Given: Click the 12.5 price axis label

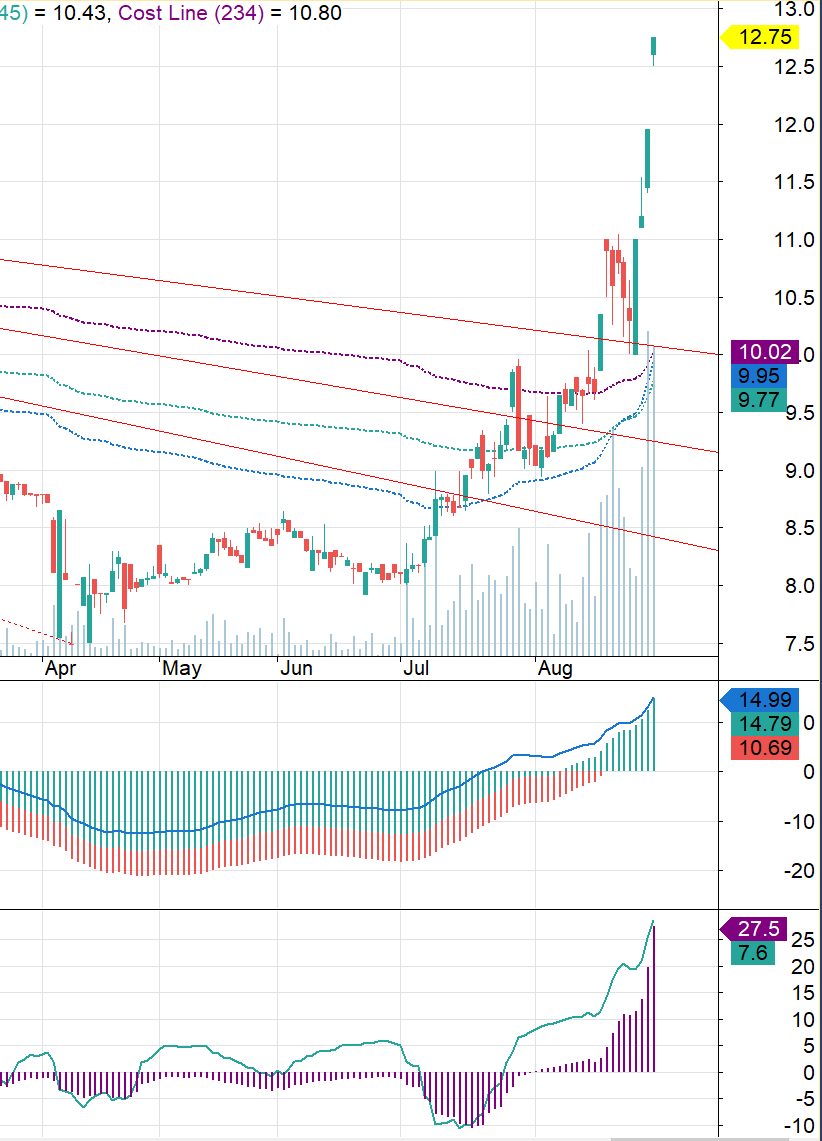Looking at the screenshot, I should tap(794, 67).
